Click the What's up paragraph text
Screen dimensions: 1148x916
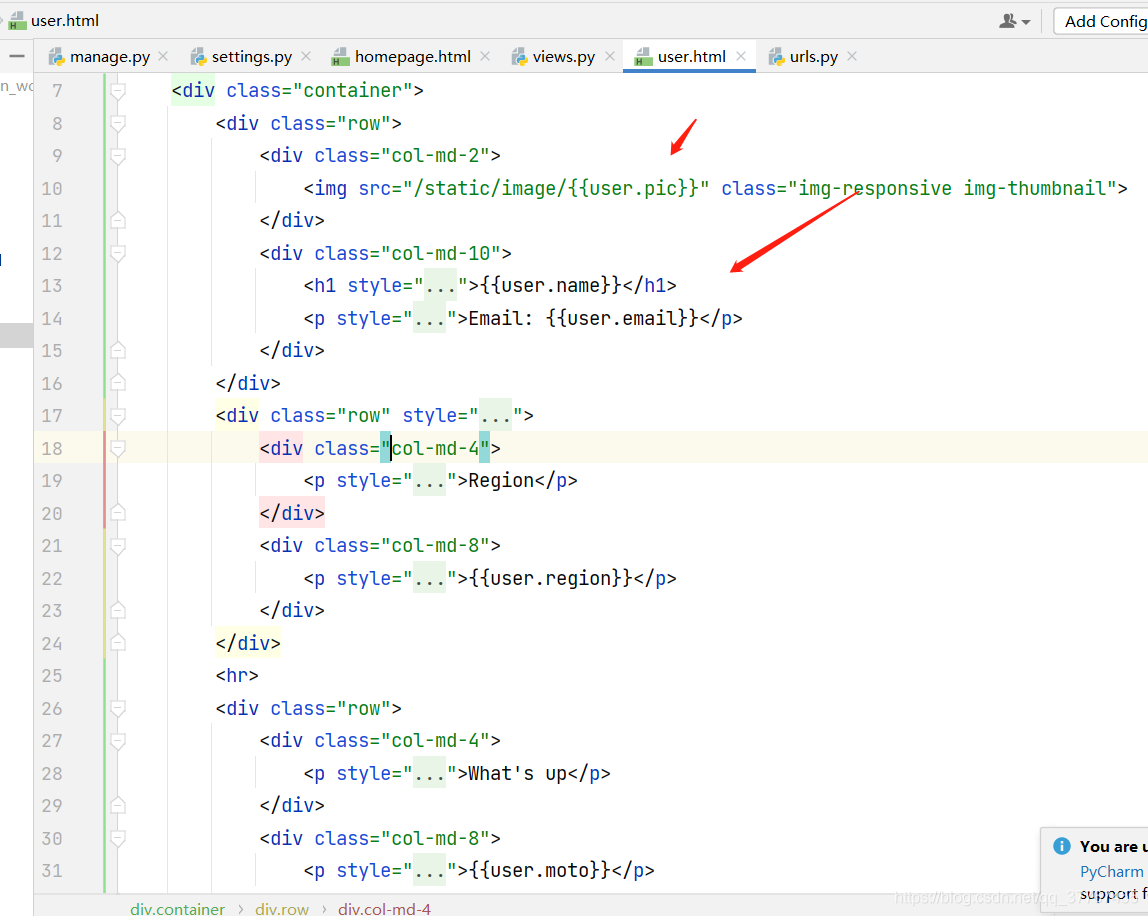518,773
